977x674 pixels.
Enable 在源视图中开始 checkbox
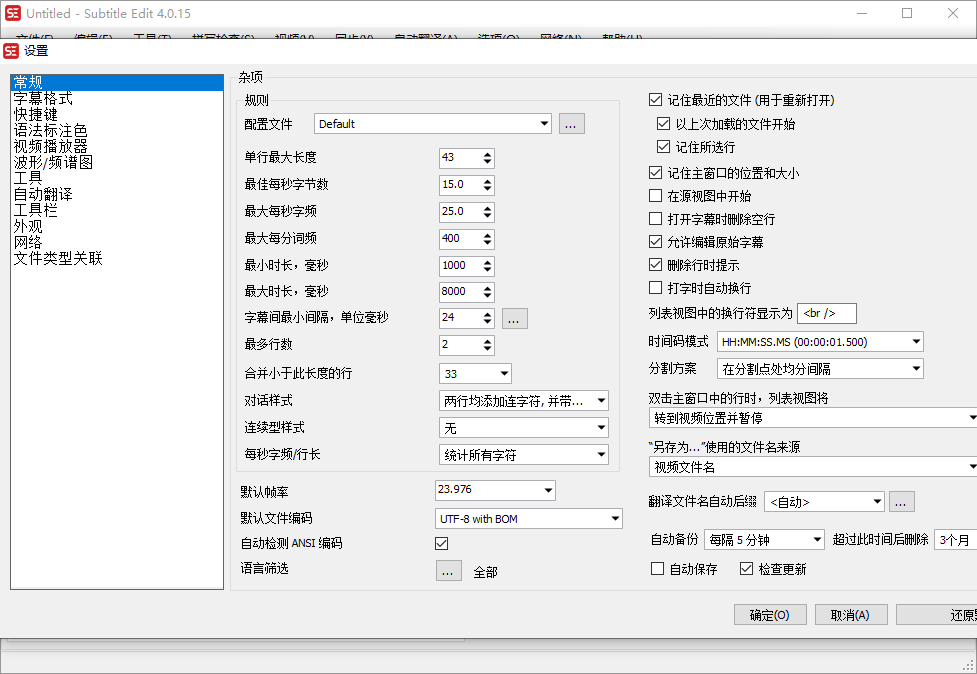(x=655, y=195)
